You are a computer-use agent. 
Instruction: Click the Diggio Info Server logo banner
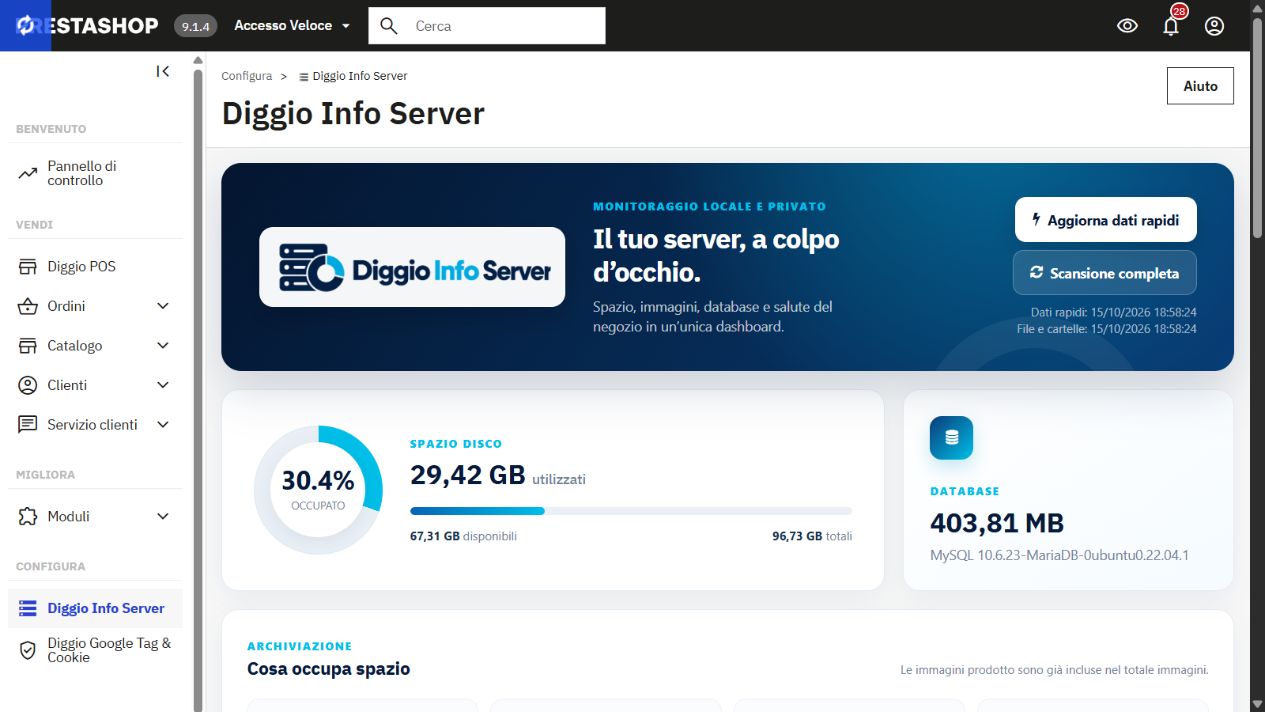click(x=412, y=267)
